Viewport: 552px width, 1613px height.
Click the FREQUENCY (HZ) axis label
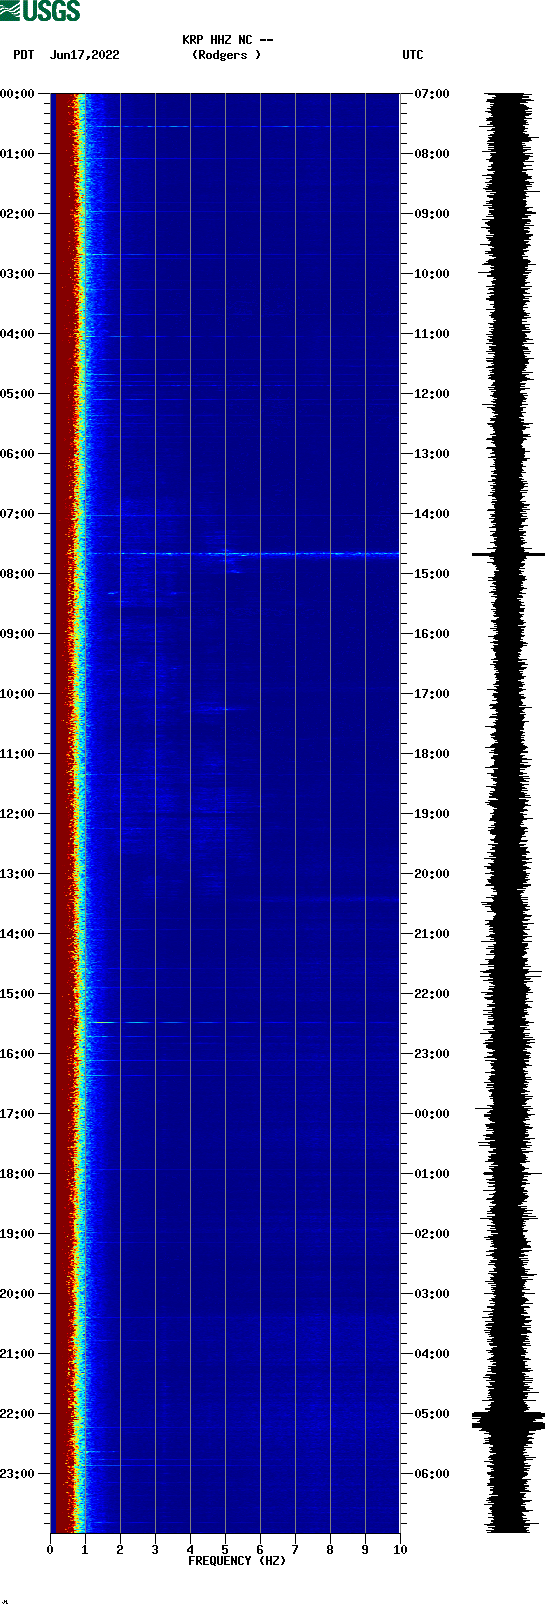237,1561
